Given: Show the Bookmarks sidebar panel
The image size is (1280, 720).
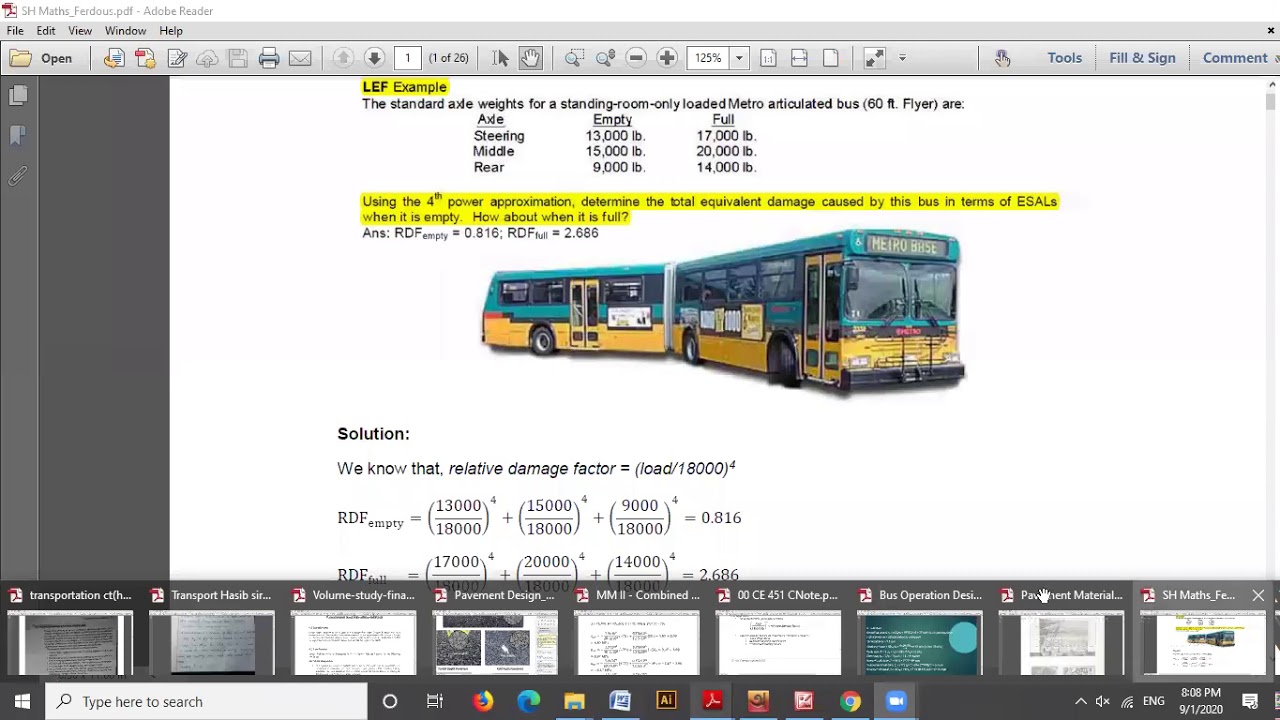Looking at the screenshot, I should tap(18, 135).
